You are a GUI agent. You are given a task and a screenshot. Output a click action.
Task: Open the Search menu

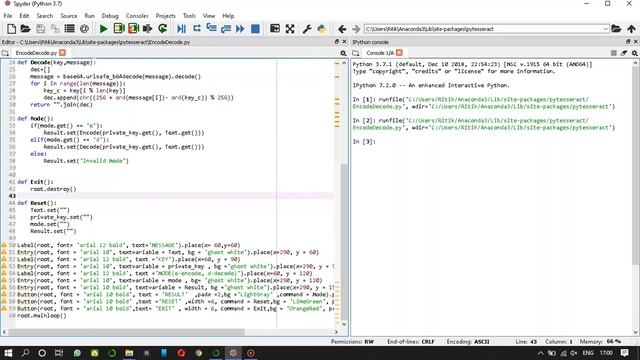[44, 16]
